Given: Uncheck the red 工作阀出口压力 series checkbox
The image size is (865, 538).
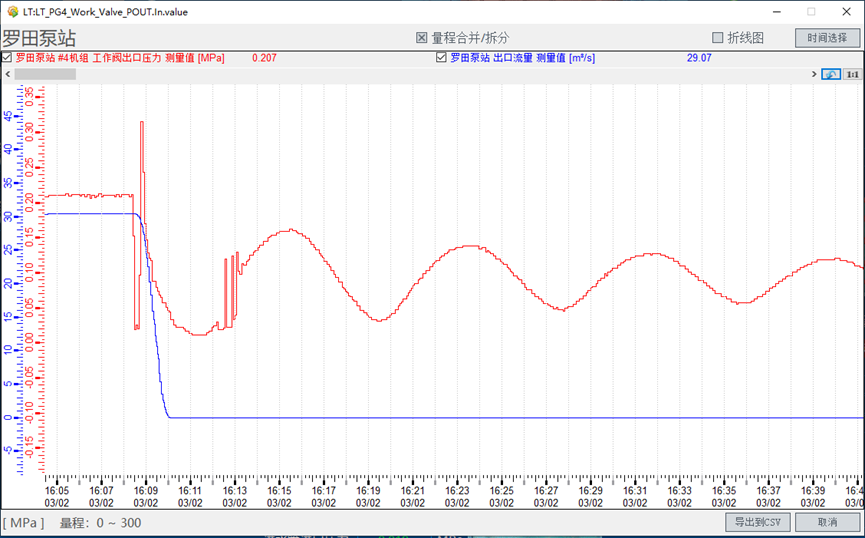Looking at the screenshot, I should point(7,58).
